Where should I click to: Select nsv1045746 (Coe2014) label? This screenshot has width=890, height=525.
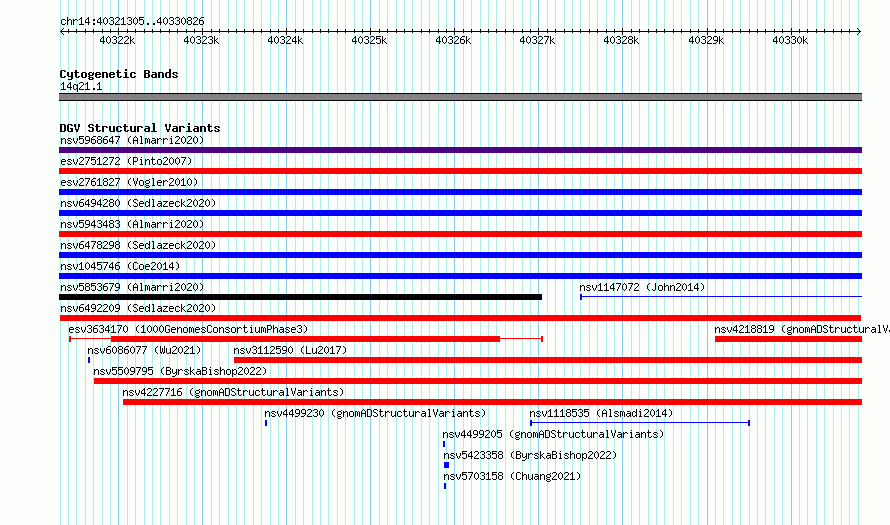[x=120, y=266]
